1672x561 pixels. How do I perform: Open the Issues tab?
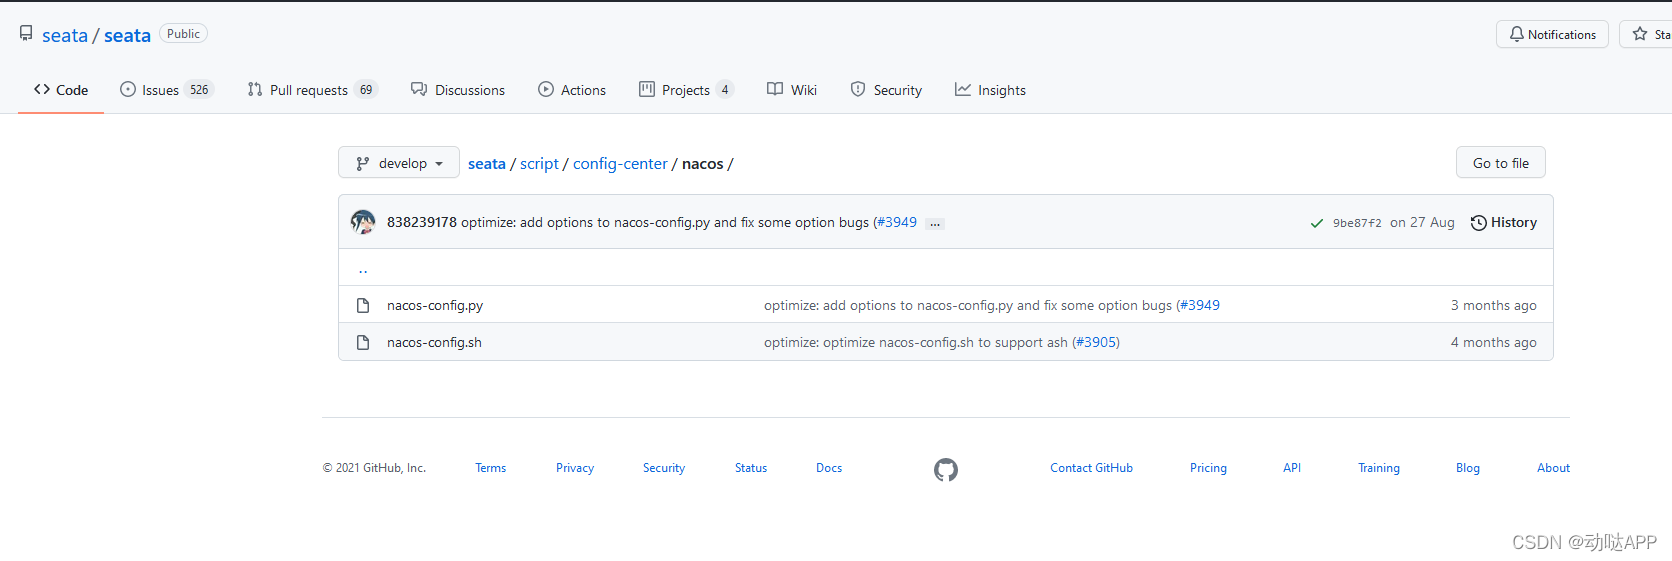tap(166, 90)
